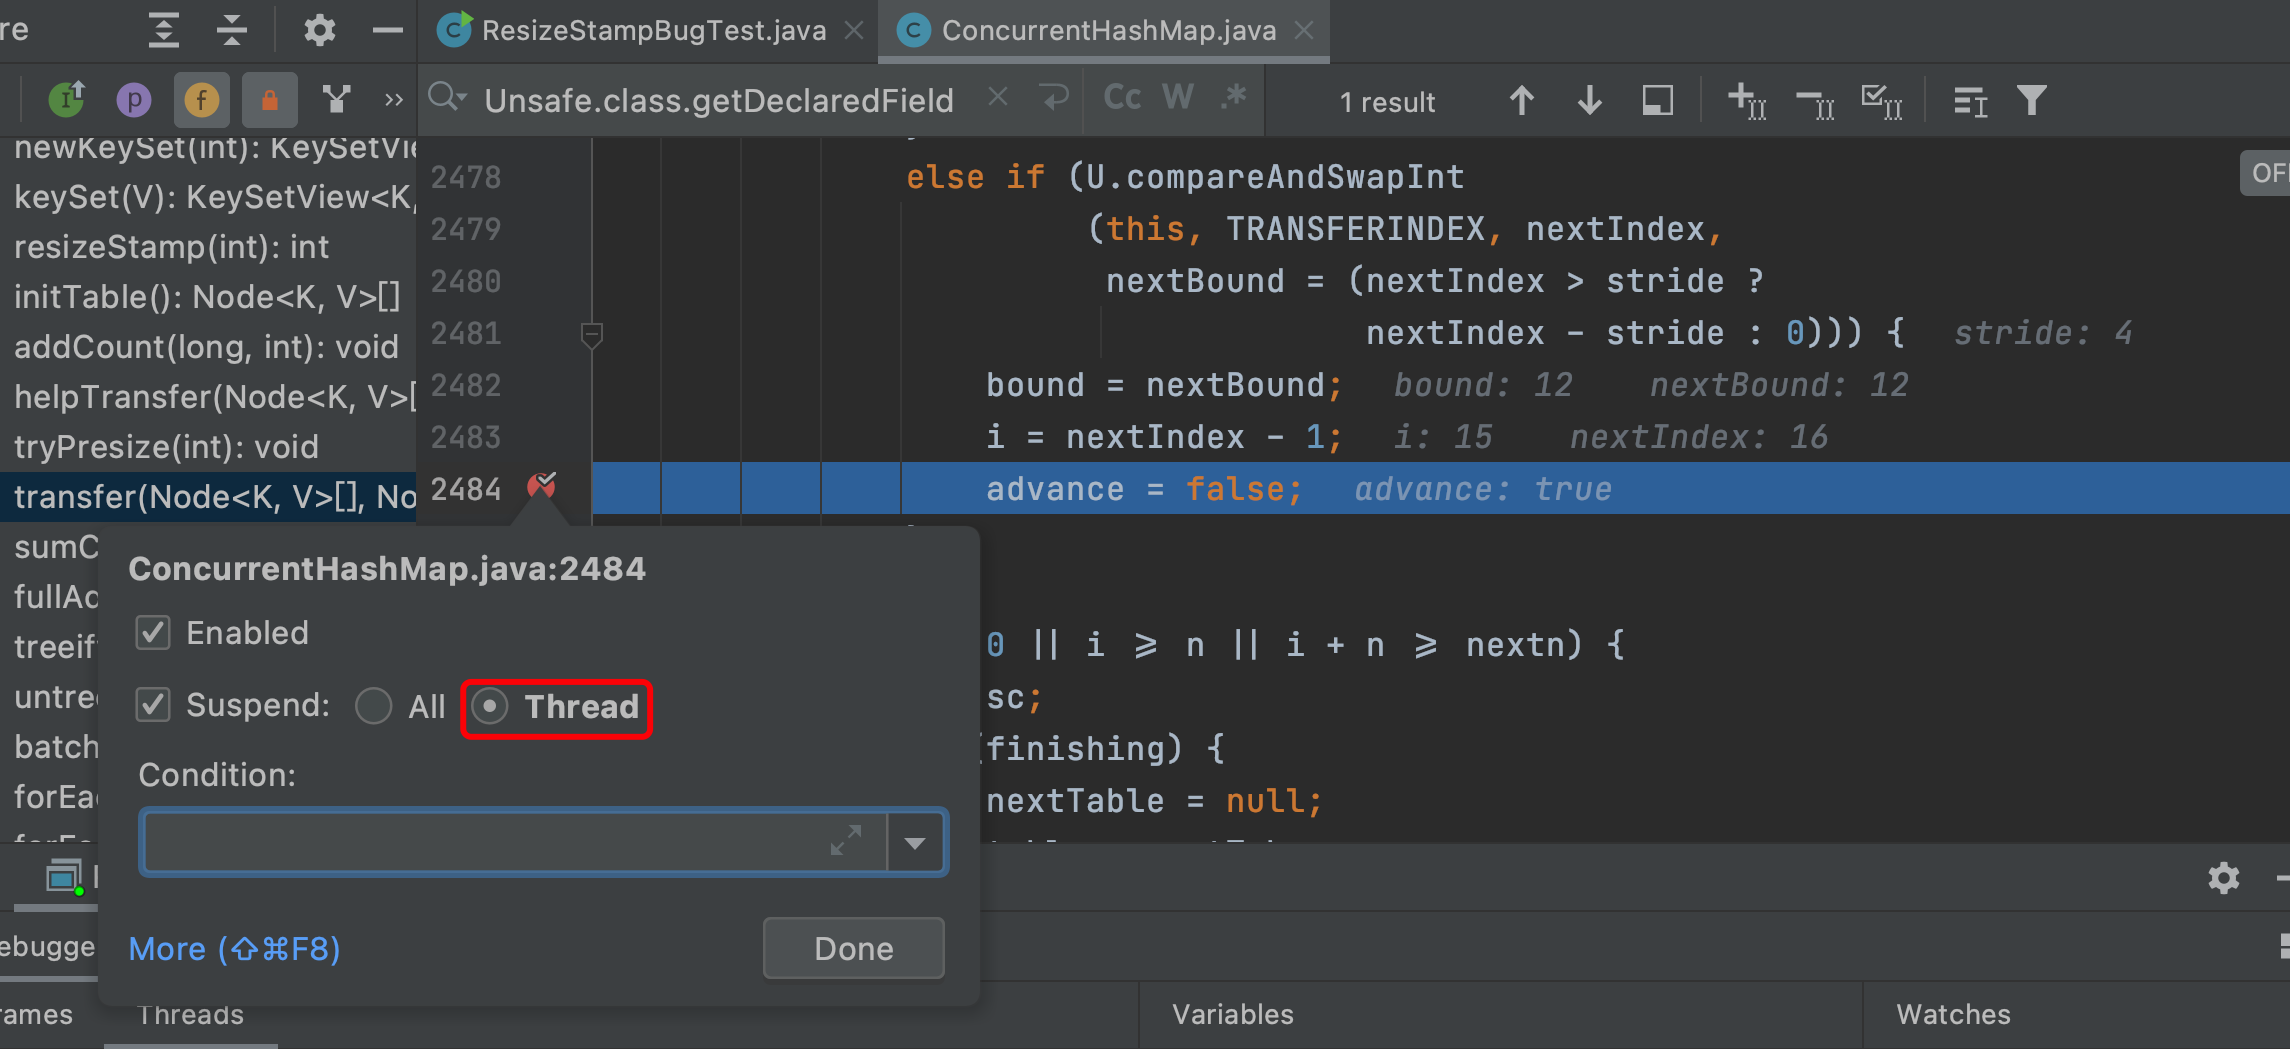The image size is (2290, 1049).
Task: Select the All suspend radio button
Action: pos(374,706)
